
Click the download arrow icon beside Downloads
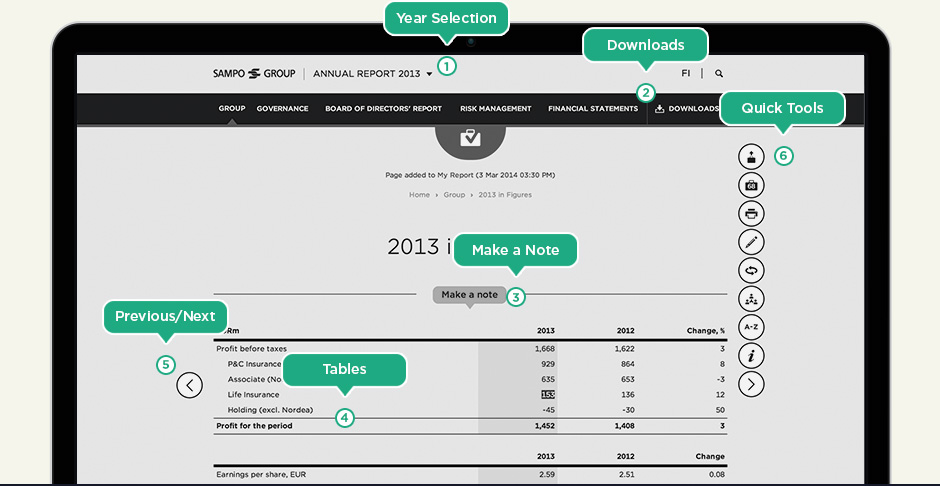click(x=659, y=108)
